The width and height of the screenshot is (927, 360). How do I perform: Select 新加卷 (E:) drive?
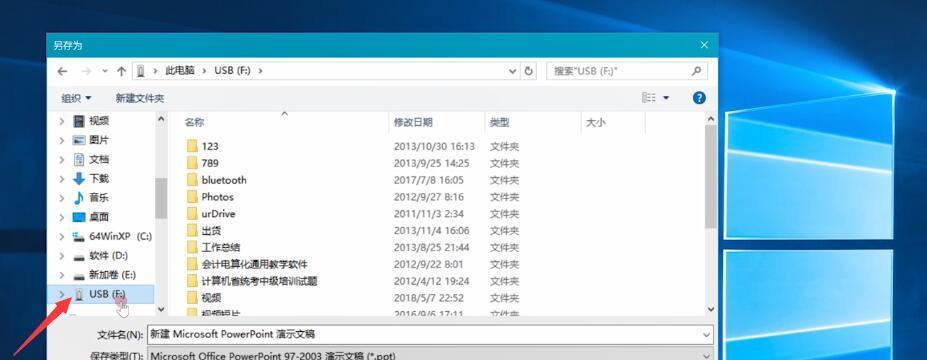pyautogui.click(x=112, y=275)
